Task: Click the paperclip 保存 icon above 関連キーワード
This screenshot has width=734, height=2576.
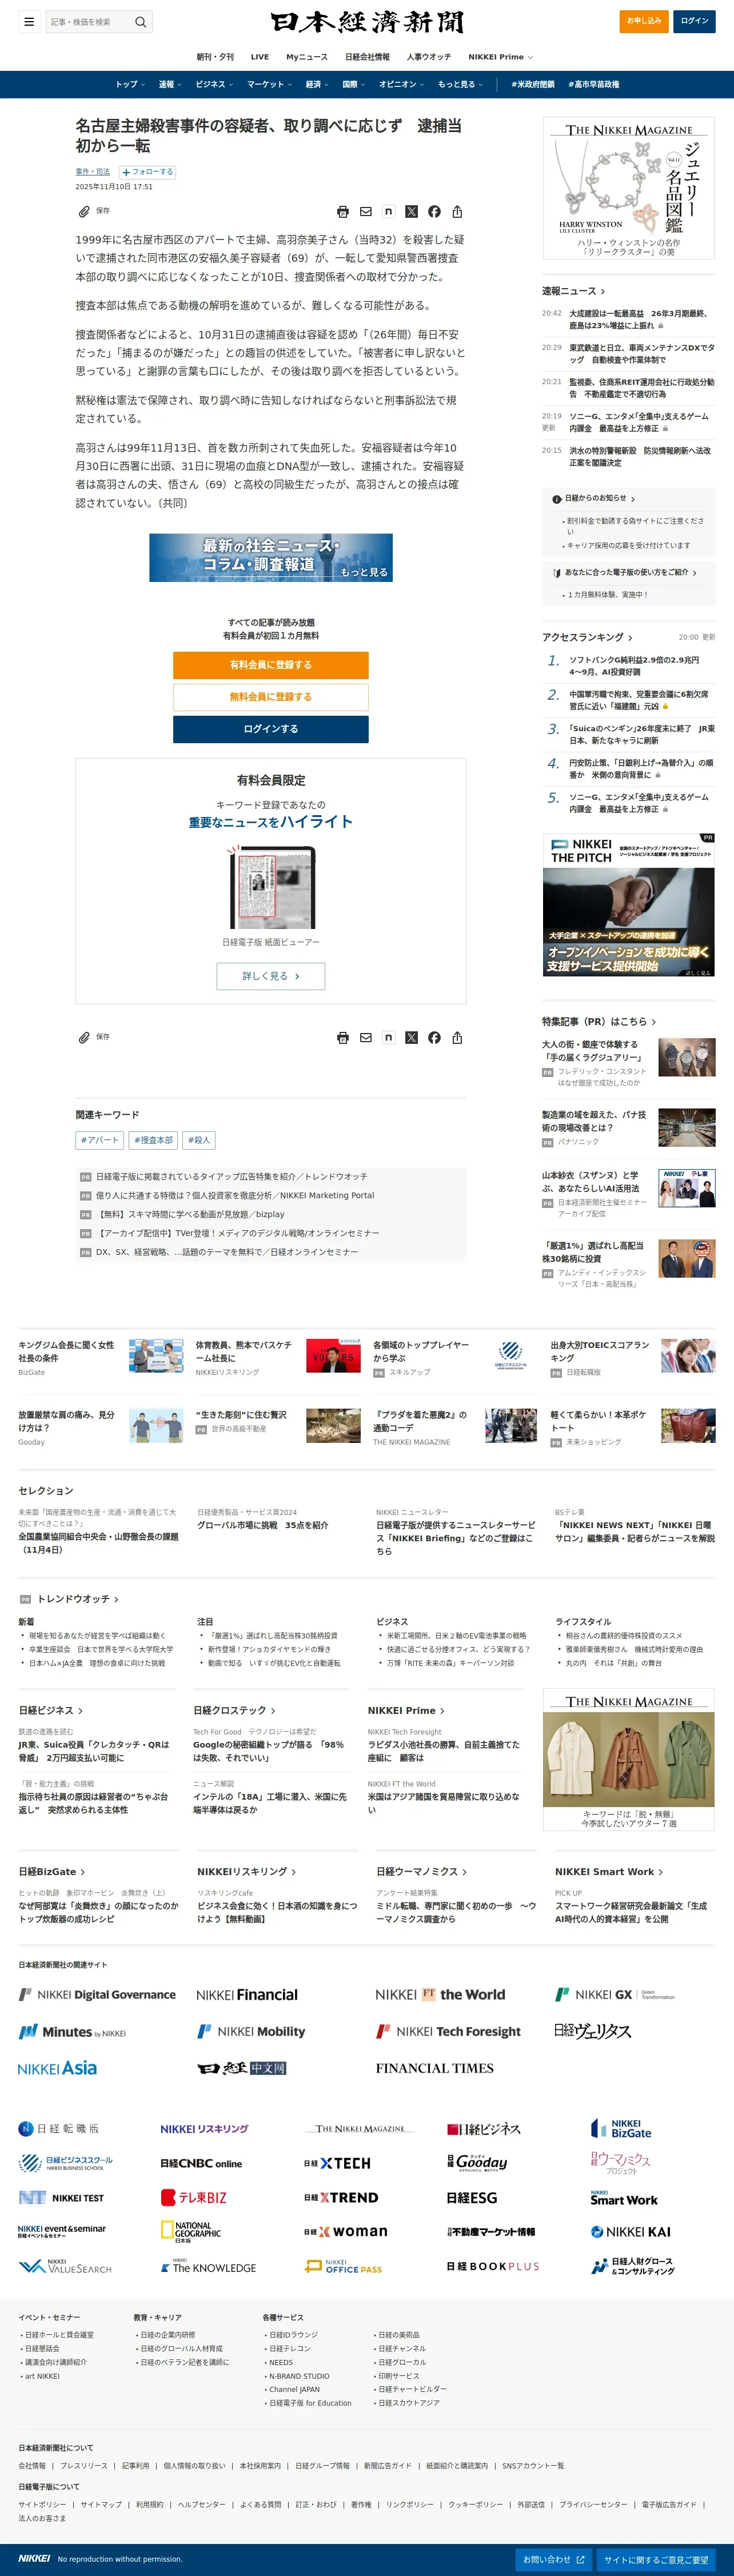Action: (84, 1038)
